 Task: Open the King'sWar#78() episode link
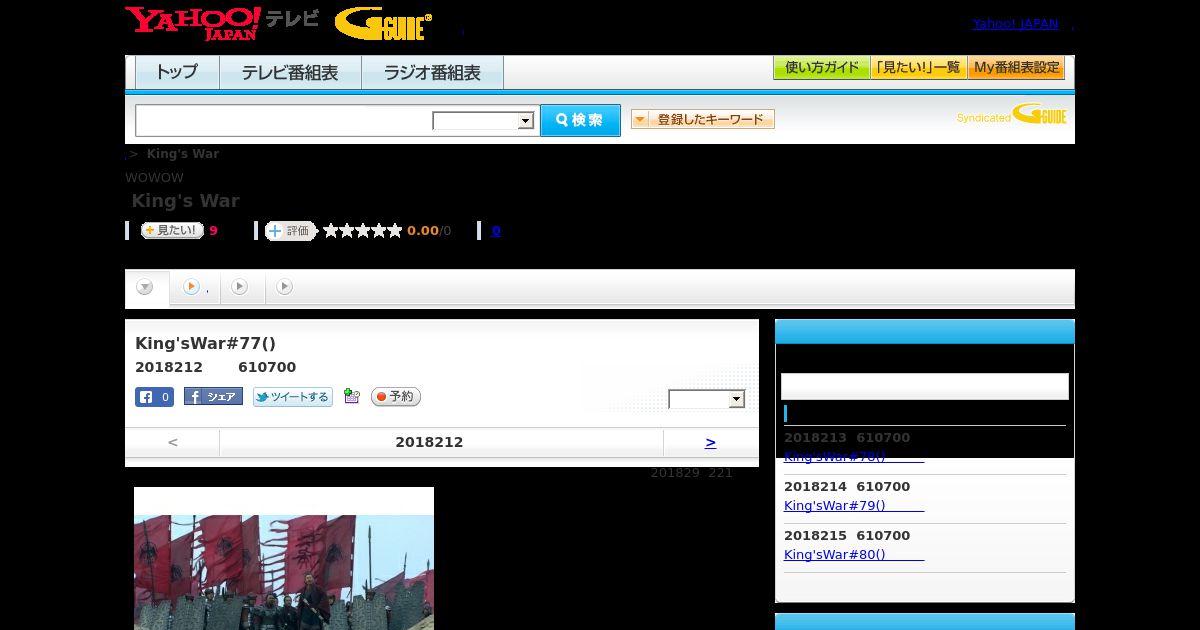[854, 457]
